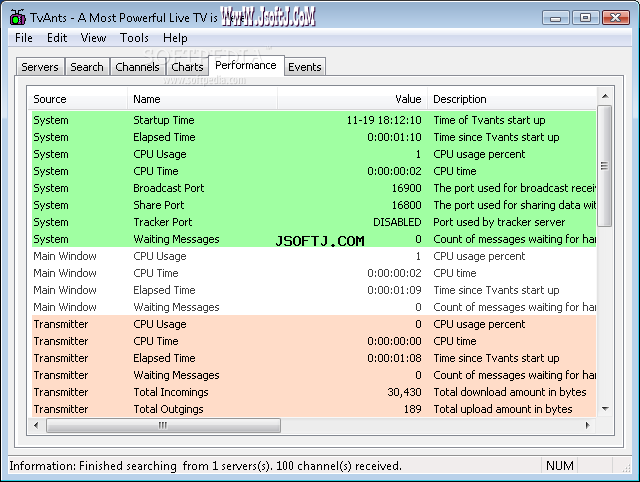Click description 'Total download amount in bytes'

coord(510,392)
